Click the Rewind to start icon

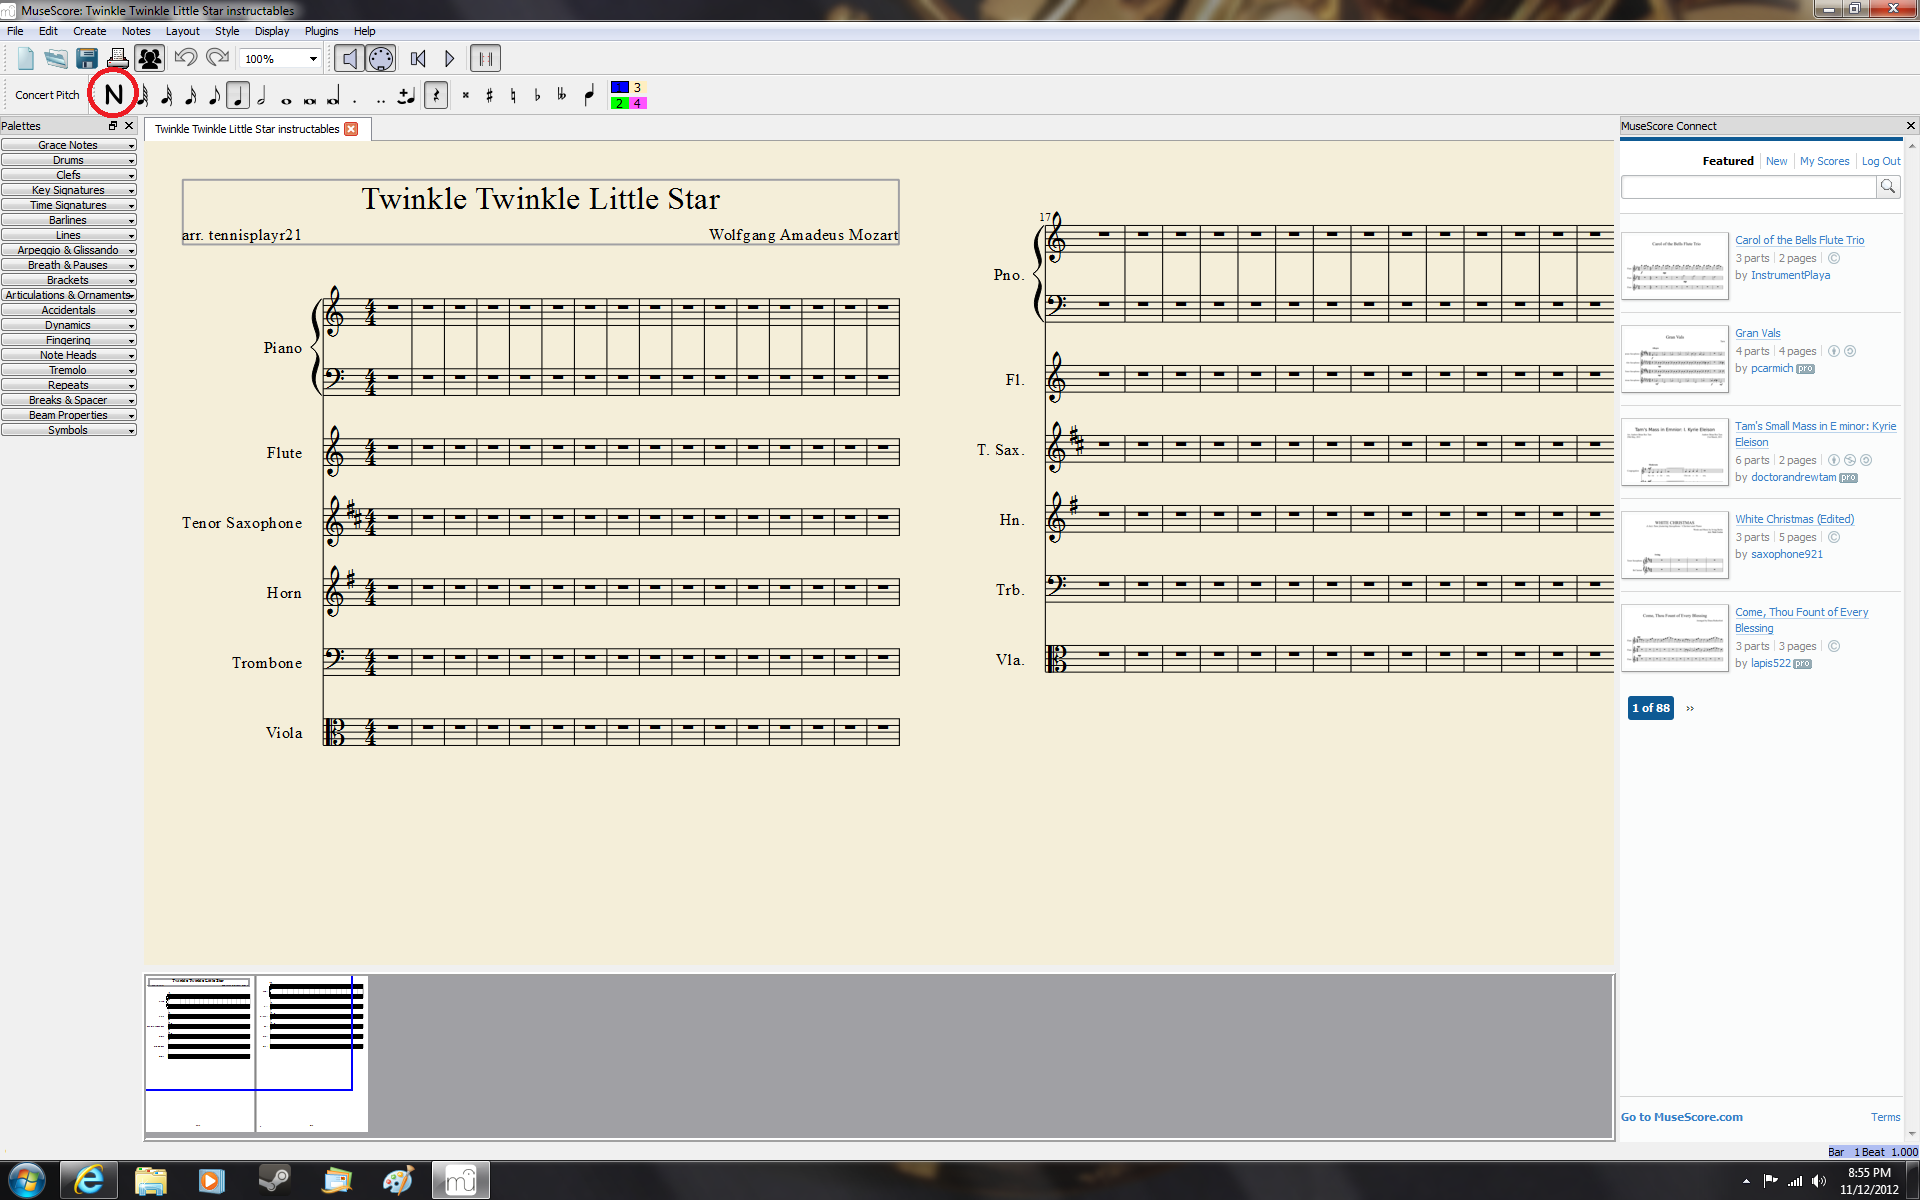(x=419, y=58)
